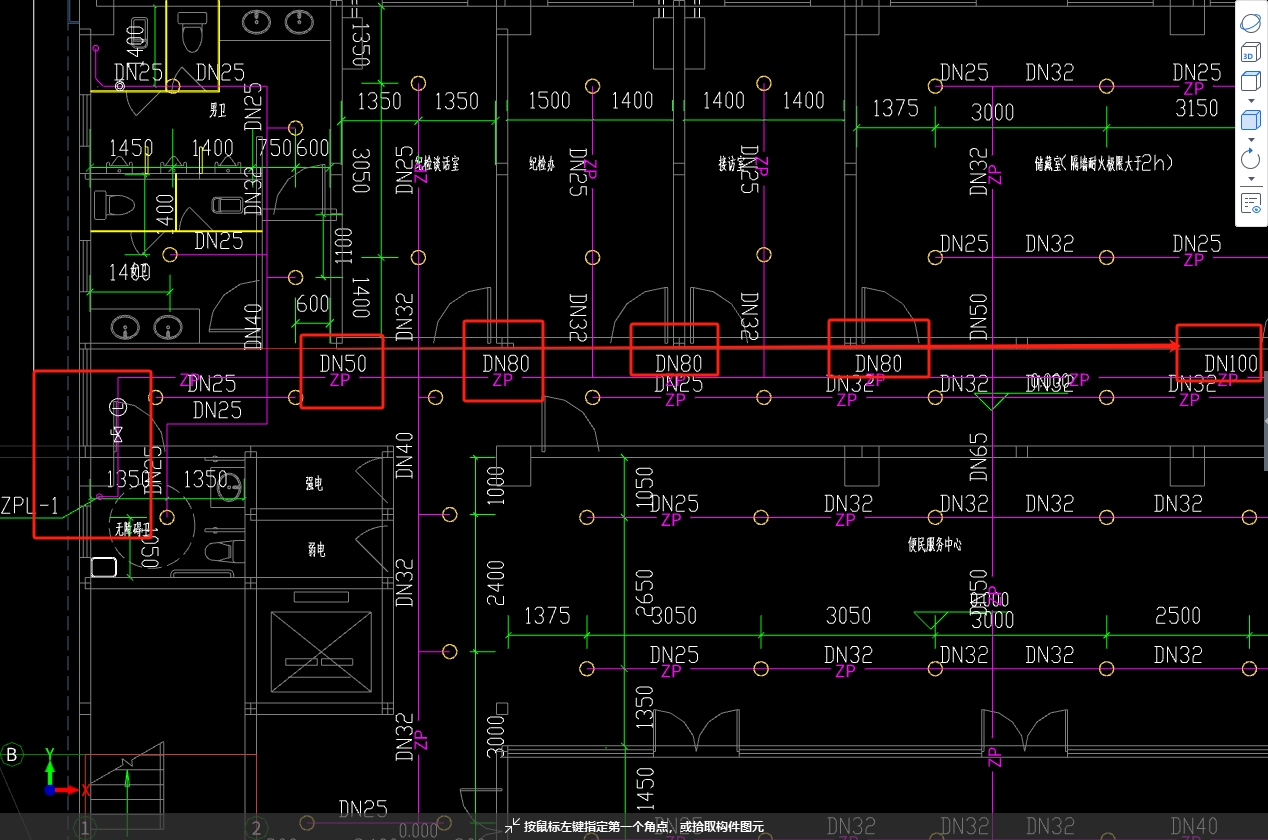Open dropdown beneath the rotate icon

point(1251,179)
